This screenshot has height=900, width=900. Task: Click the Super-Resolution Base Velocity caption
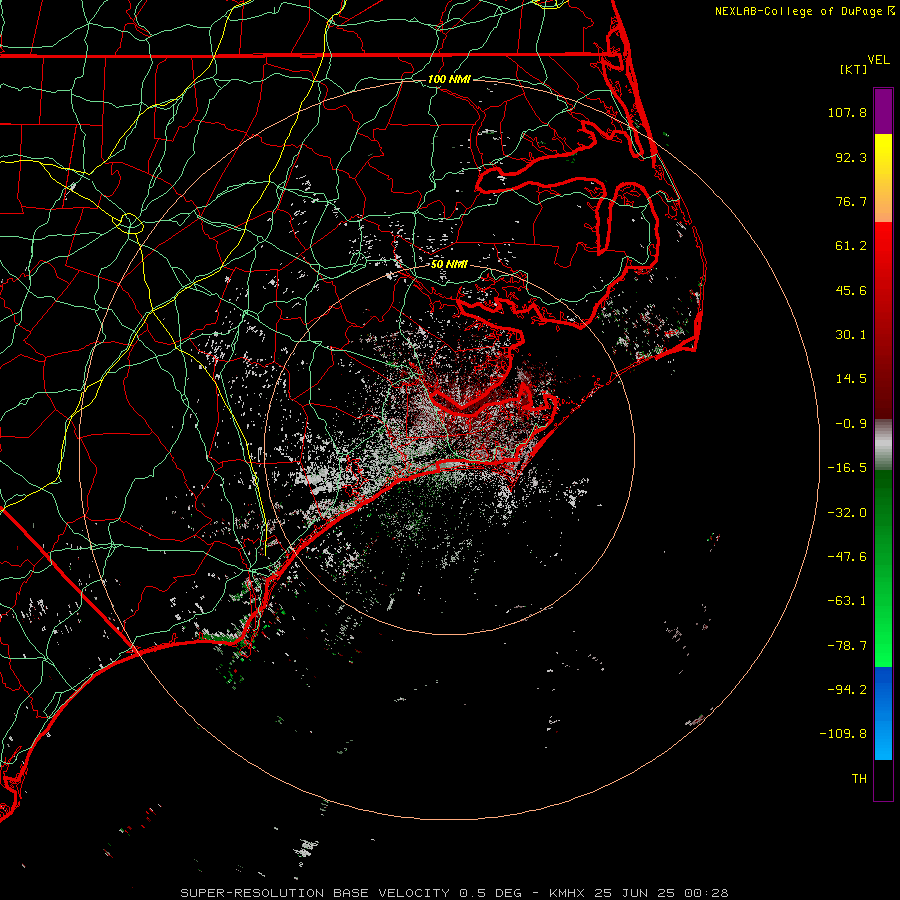click(454, 893)
